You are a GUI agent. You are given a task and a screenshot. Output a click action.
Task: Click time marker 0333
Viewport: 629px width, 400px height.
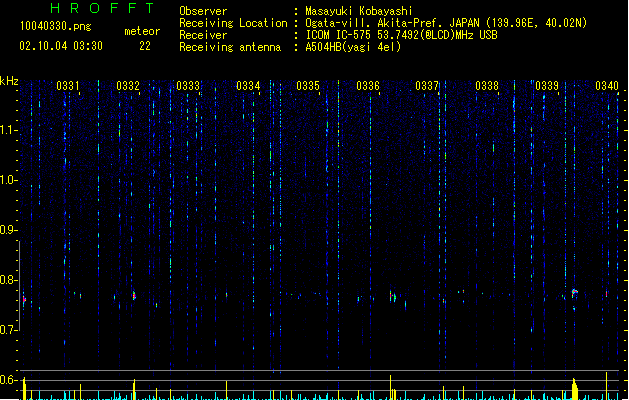pyautogui.click(x=188, y=86)
